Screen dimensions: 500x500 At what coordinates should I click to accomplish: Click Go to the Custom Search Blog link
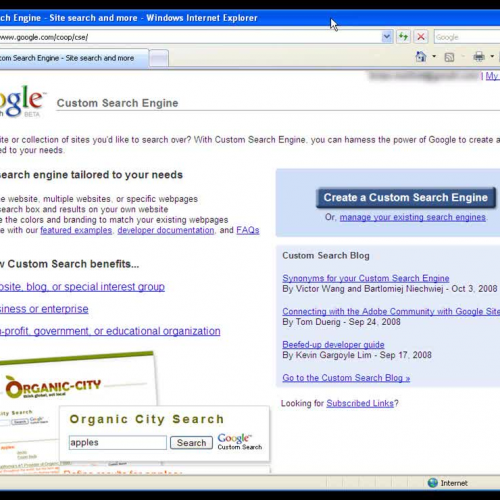coord(346,378)
